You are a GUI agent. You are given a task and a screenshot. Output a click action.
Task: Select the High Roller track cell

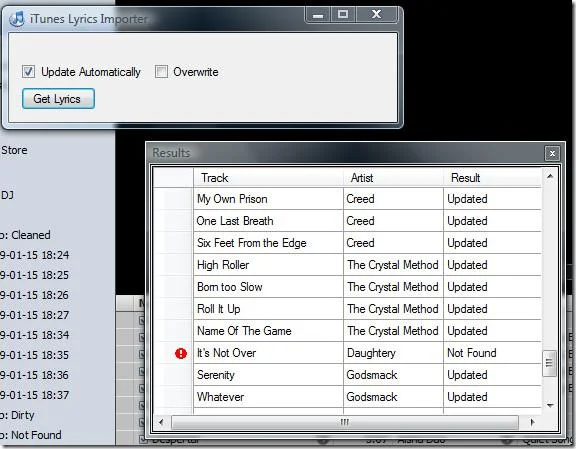(x=268, y=265)
